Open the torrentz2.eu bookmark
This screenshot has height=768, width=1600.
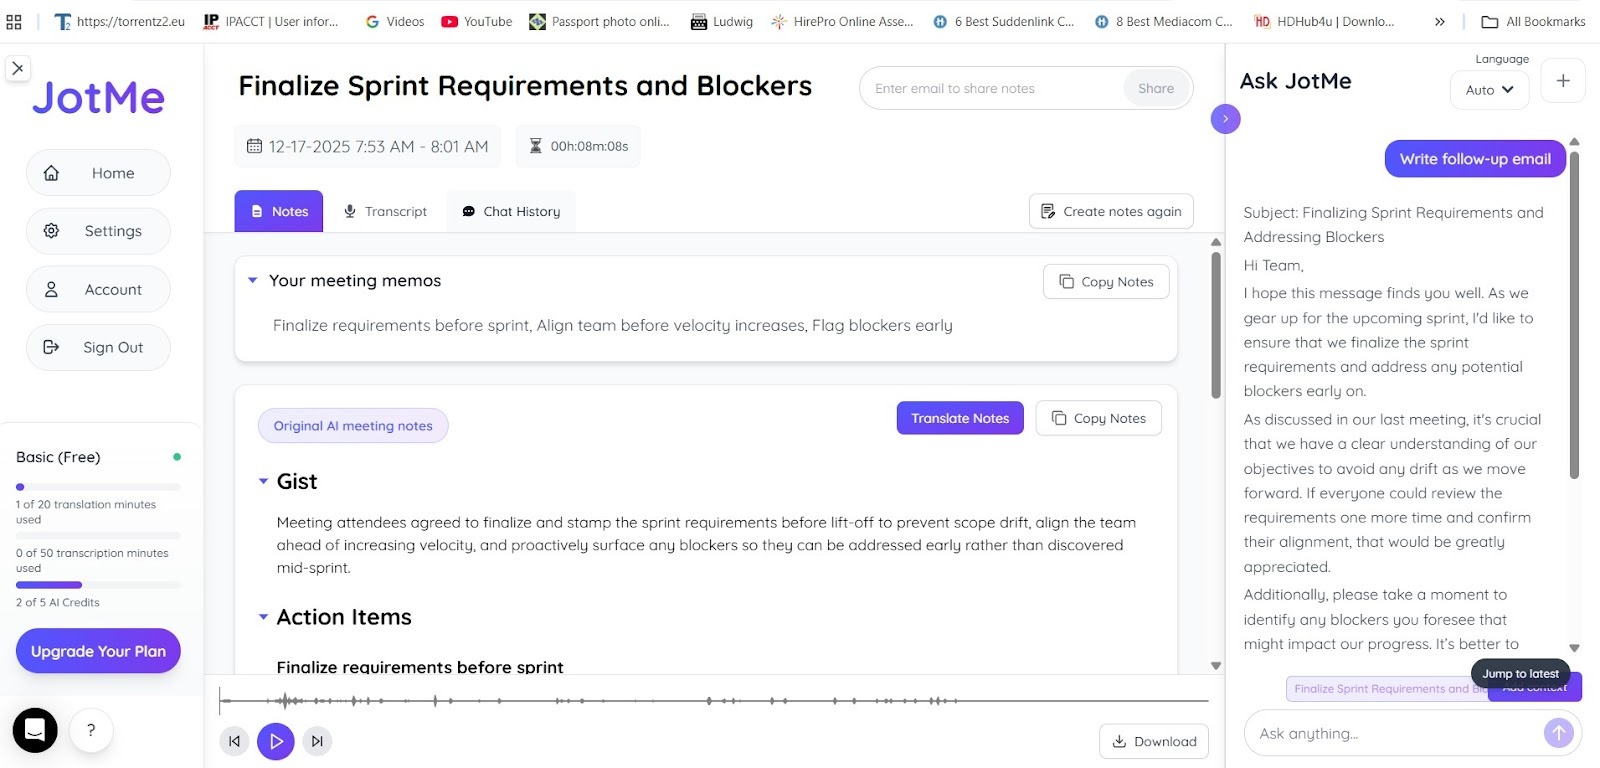(120, 21)
